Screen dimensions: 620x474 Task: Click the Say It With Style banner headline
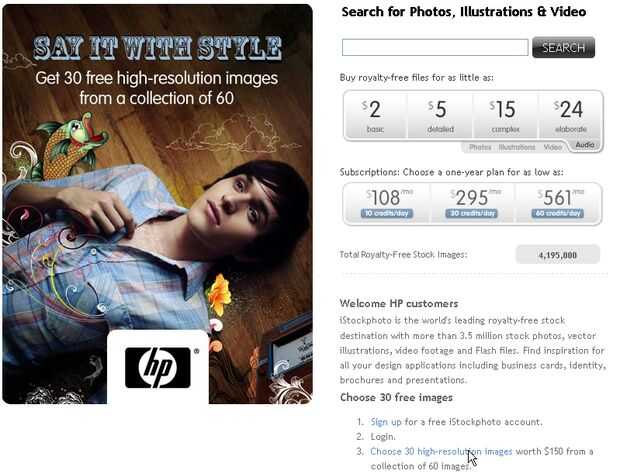click(x=158, y=48)
